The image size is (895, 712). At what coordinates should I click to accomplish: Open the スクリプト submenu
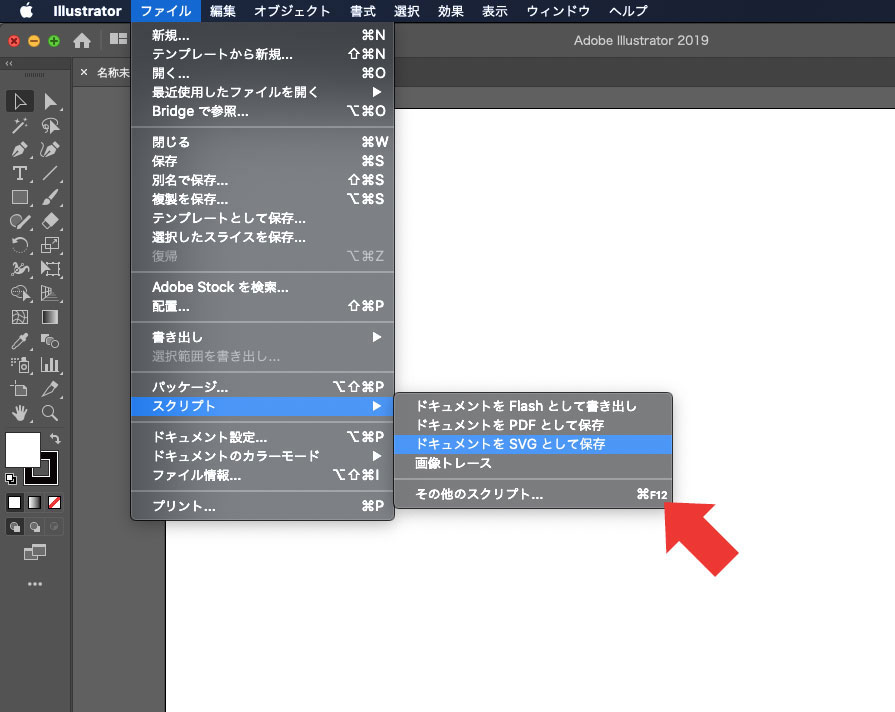coord(263,406)
